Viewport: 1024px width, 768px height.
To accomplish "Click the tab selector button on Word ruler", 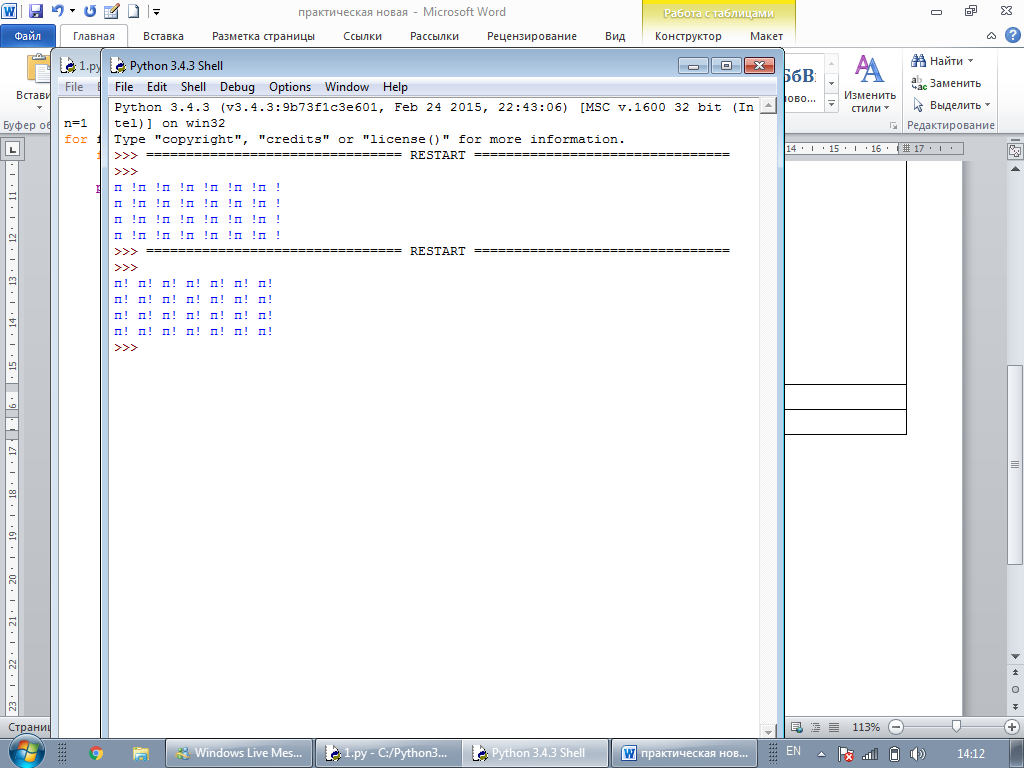I will (x=12, y=149).
